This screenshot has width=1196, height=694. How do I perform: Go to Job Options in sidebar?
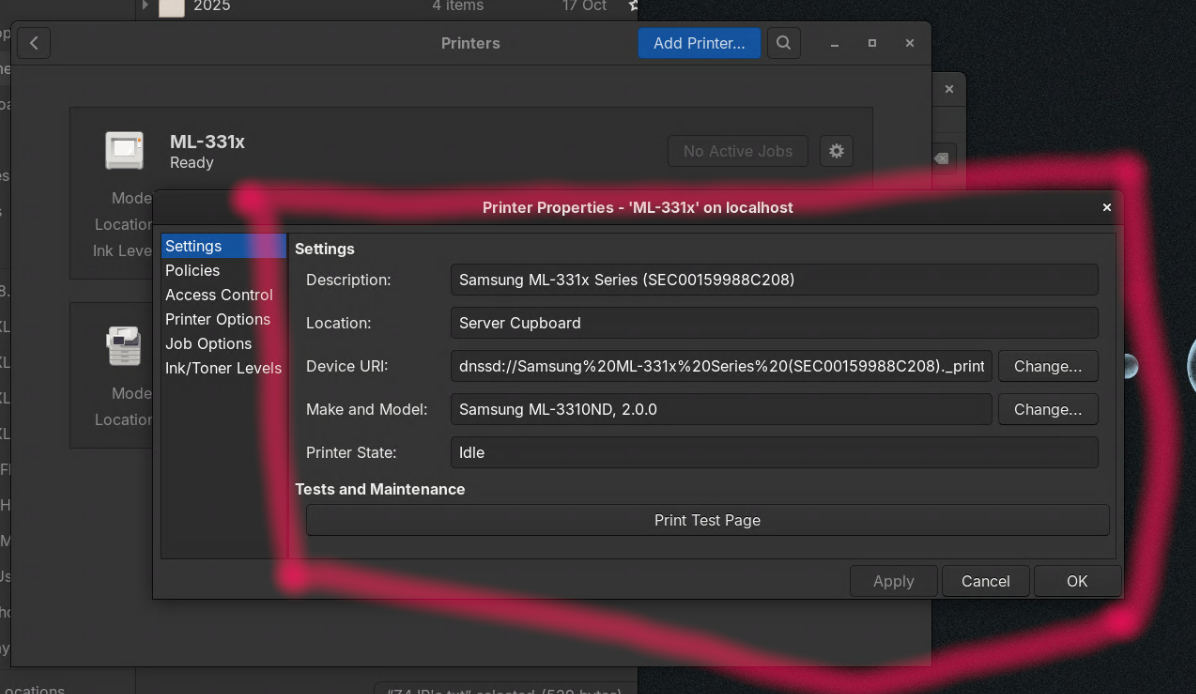(208, 343)
